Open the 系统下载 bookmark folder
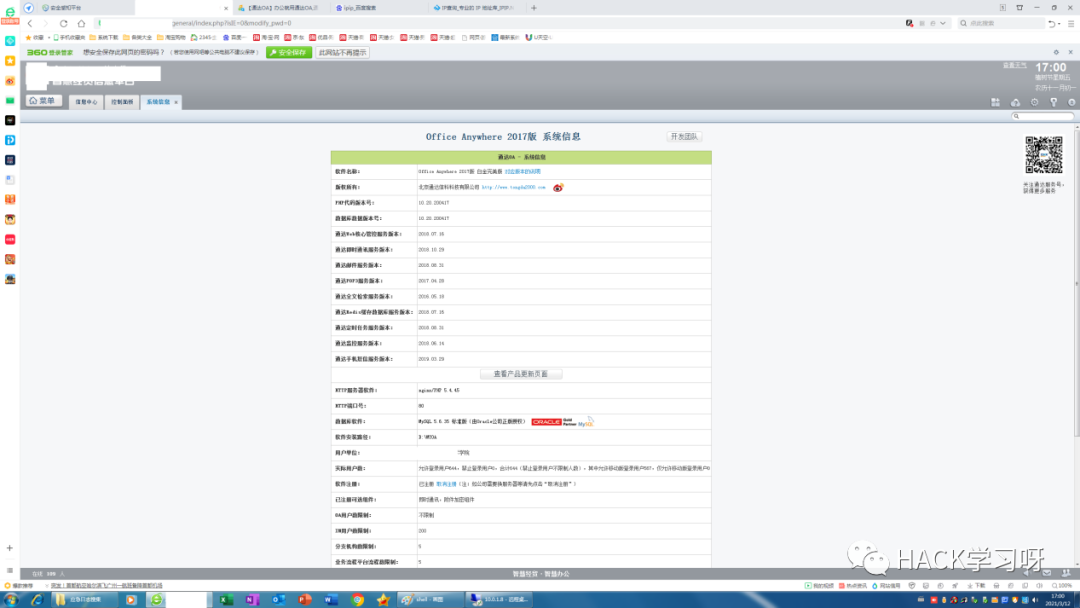 (x=104, y=37)
